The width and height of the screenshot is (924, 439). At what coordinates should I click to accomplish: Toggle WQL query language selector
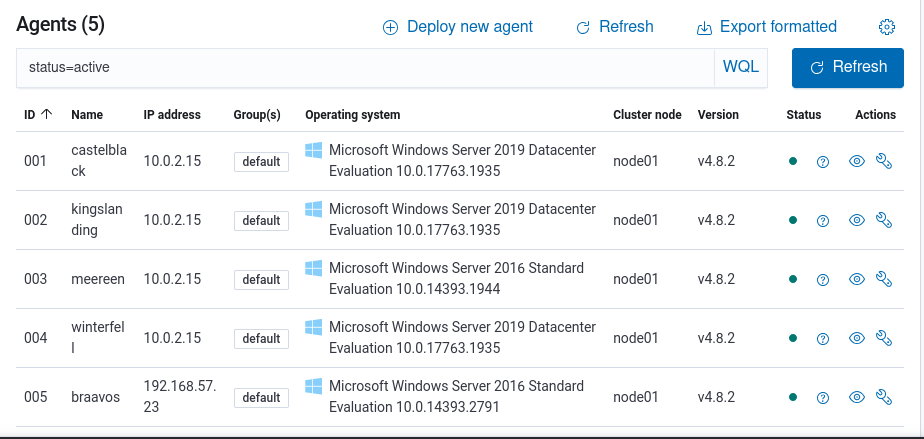click(741, 67)
